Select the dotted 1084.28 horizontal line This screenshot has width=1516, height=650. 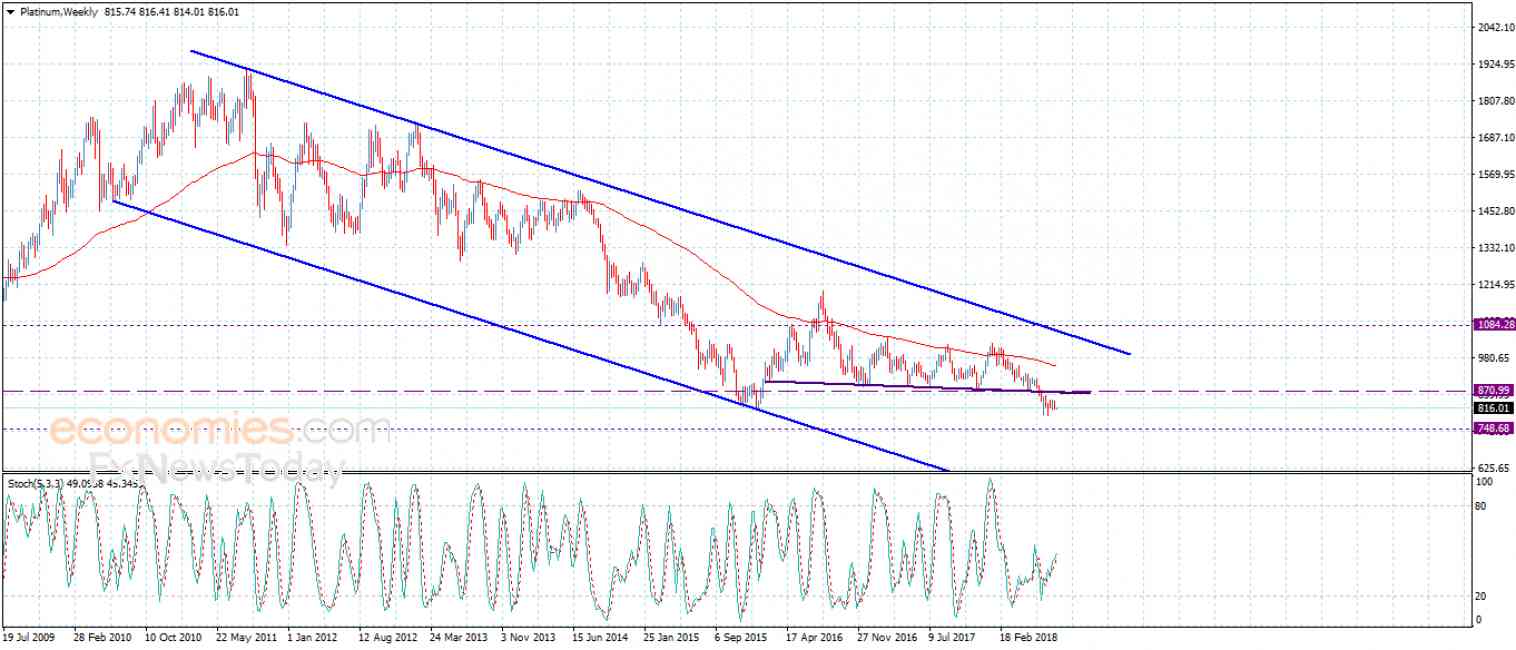pyautogui.click(x=737, y=325)
